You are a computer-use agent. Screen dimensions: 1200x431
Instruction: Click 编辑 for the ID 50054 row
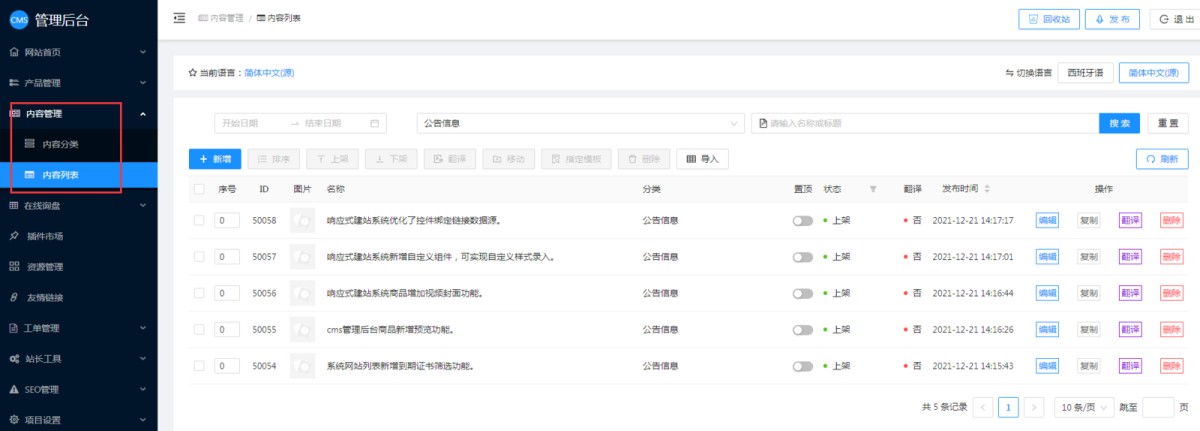pyautogui.click(x=1046, y=366)
